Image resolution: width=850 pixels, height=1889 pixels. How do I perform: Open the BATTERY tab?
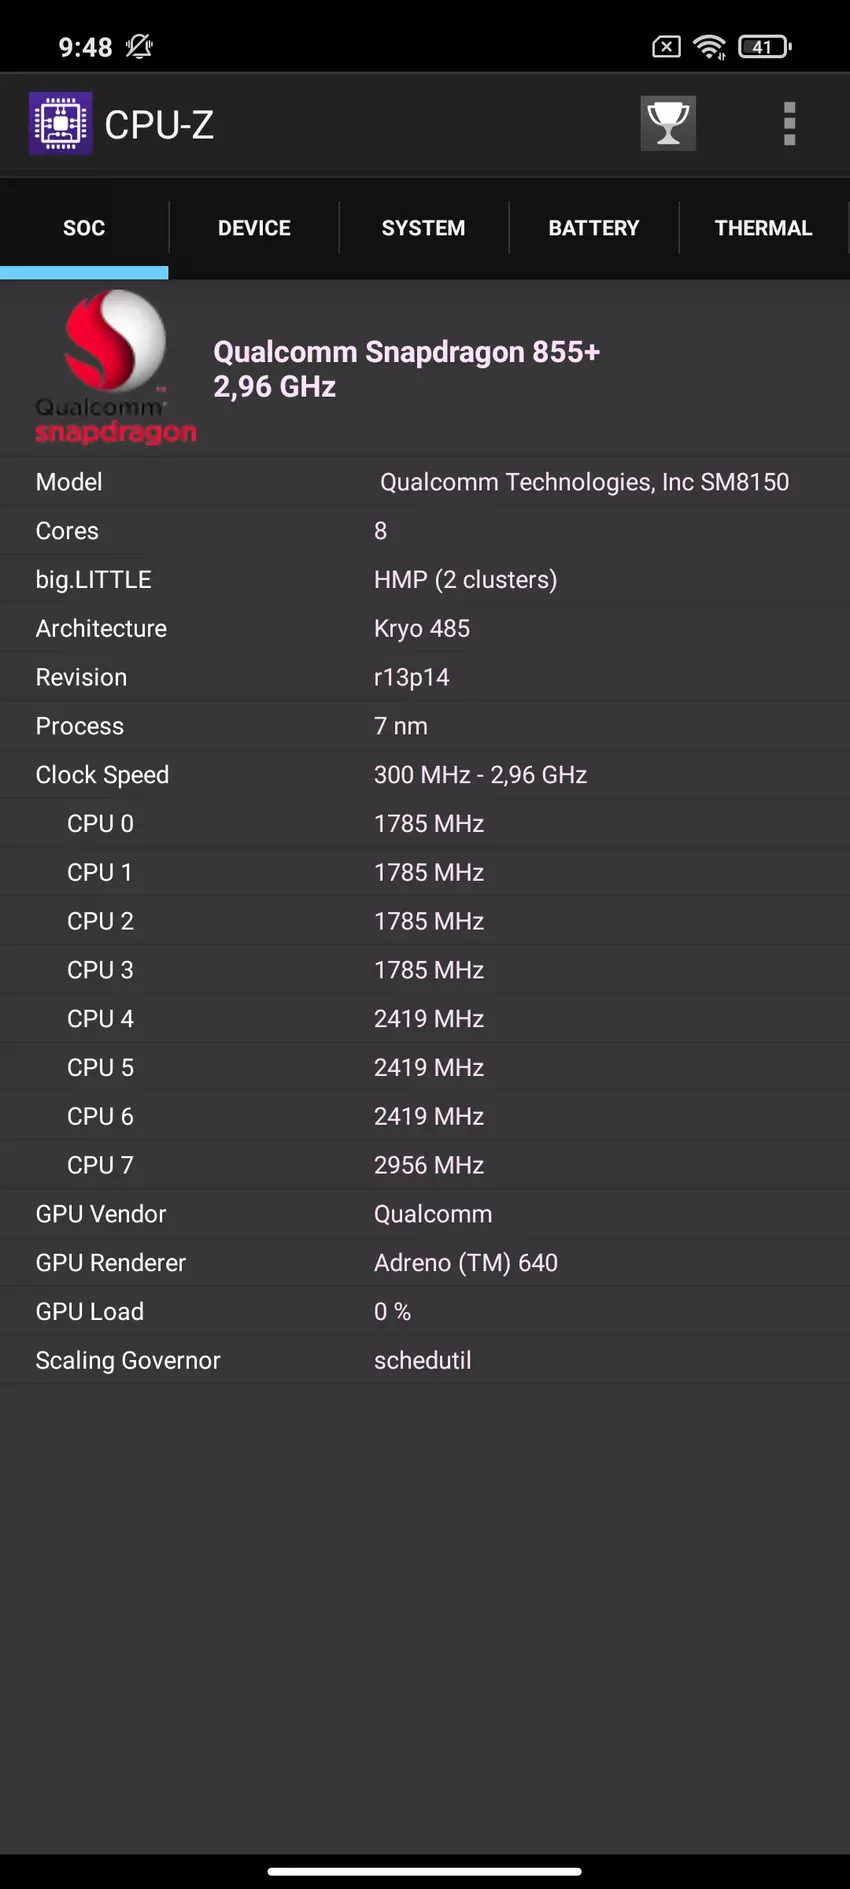[593, 228]
